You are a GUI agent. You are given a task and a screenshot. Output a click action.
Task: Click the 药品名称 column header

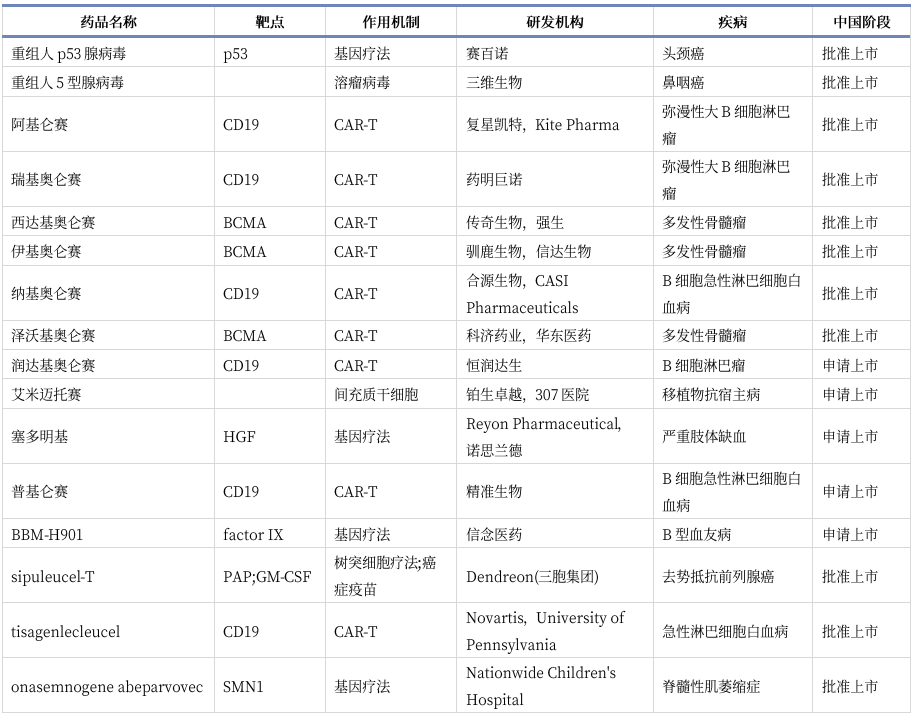108,22
